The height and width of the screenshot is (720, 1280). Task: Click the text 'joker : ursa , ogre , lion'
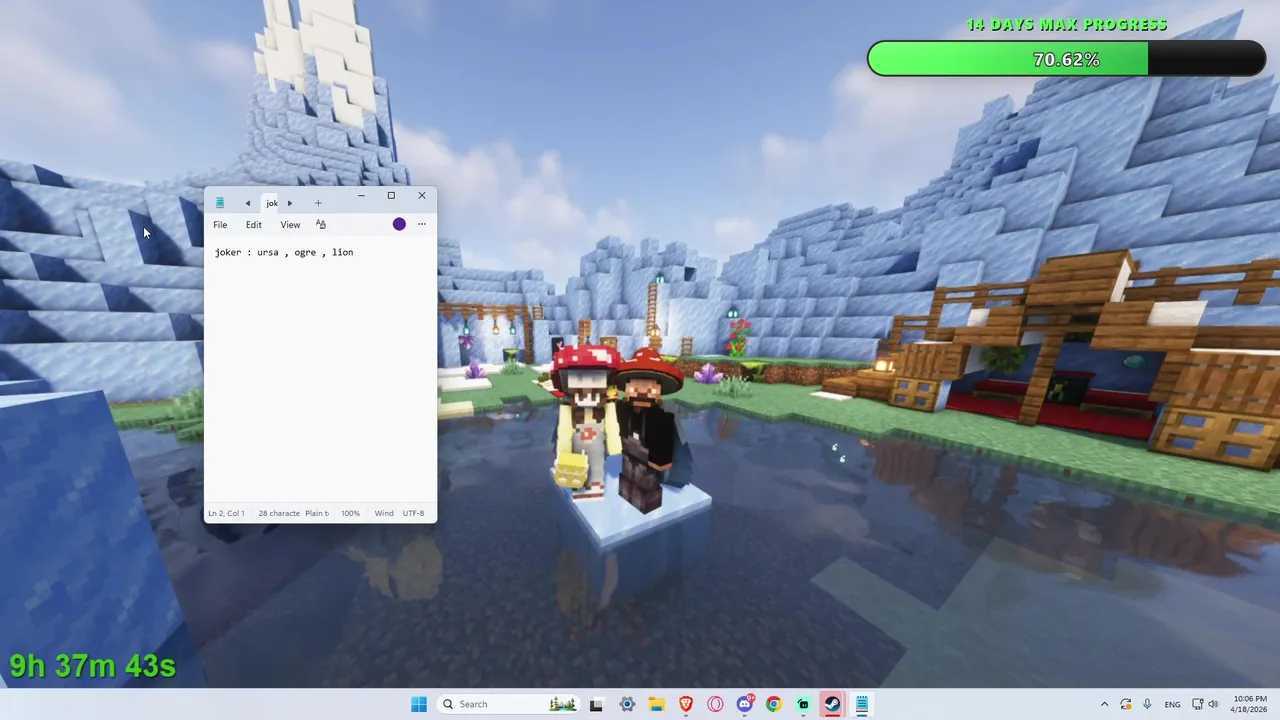pos(284,252)
